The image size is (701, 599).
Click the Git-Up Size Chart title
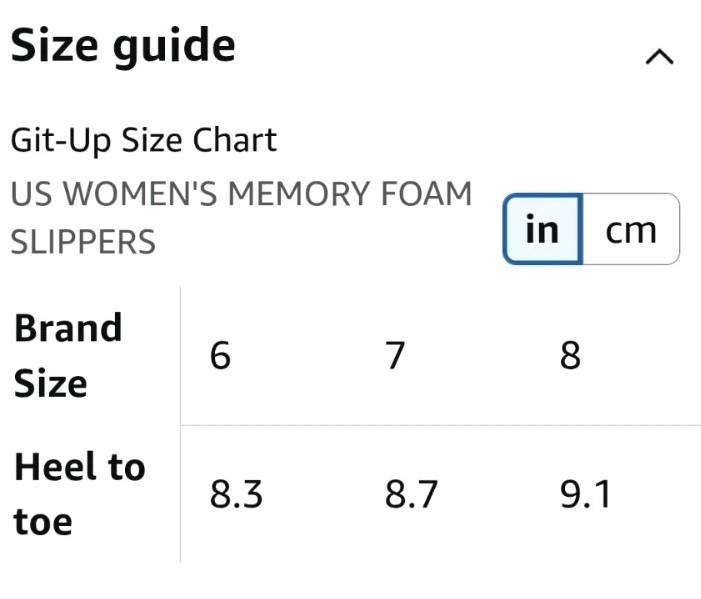pos(144,140)
